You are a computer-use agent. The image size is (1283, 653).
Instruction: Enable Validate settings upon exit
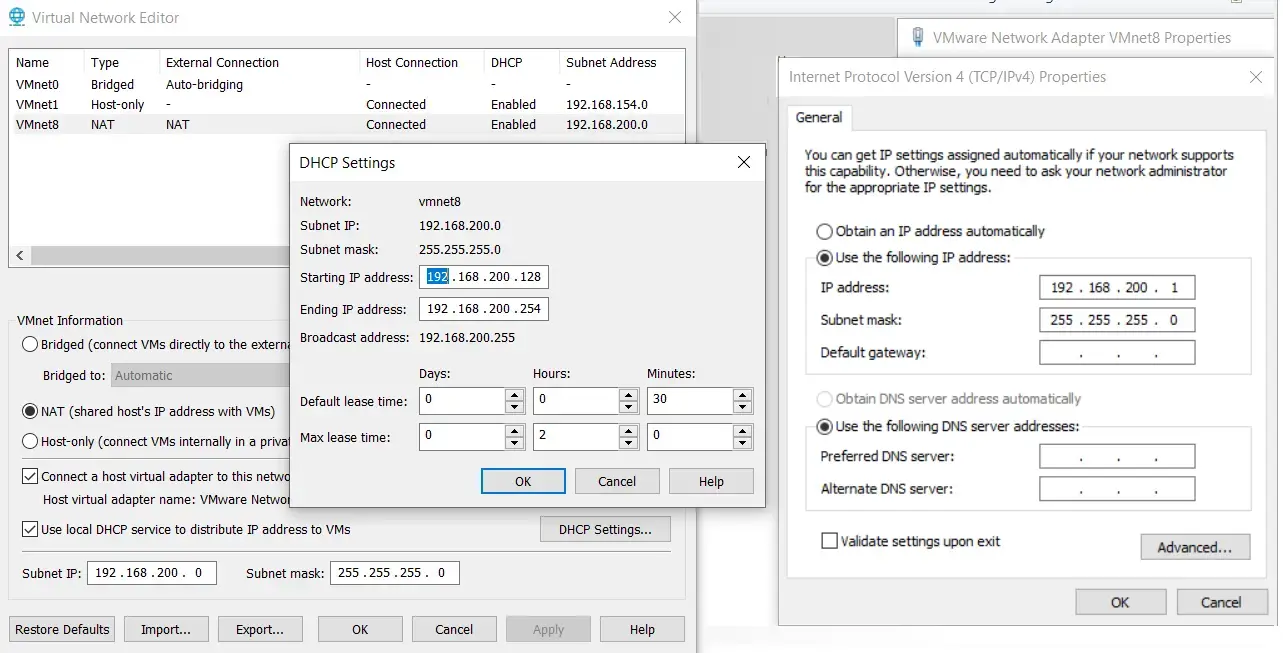pyautogui.click(x=829, y=541)
